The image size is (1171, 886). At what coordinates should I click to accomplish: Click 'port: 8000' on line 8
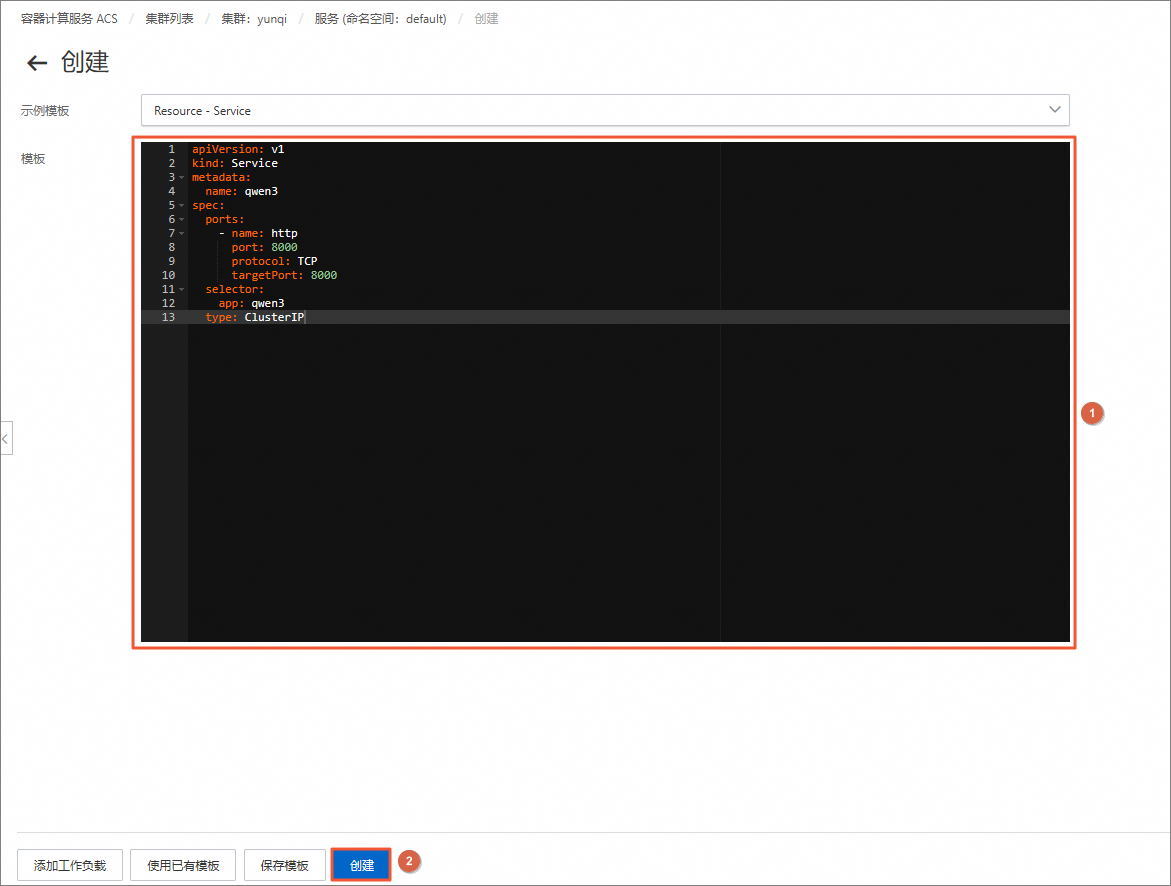264,247
